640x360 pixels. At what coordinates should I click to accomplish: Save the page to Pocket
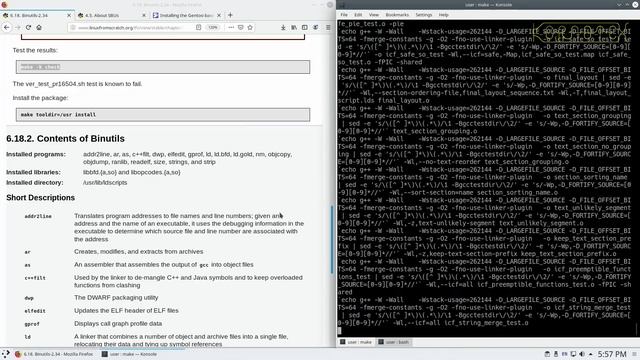(240, 27)
